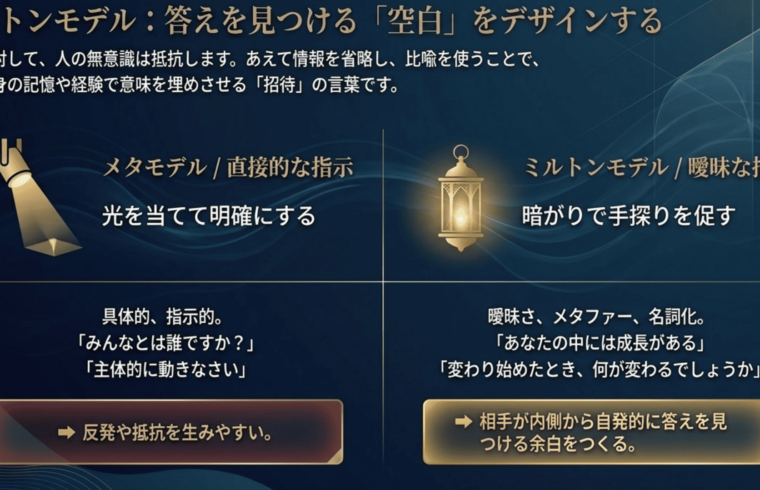Click the subtitle line ending with 「招待」の言葉です

tap(200, 84)
